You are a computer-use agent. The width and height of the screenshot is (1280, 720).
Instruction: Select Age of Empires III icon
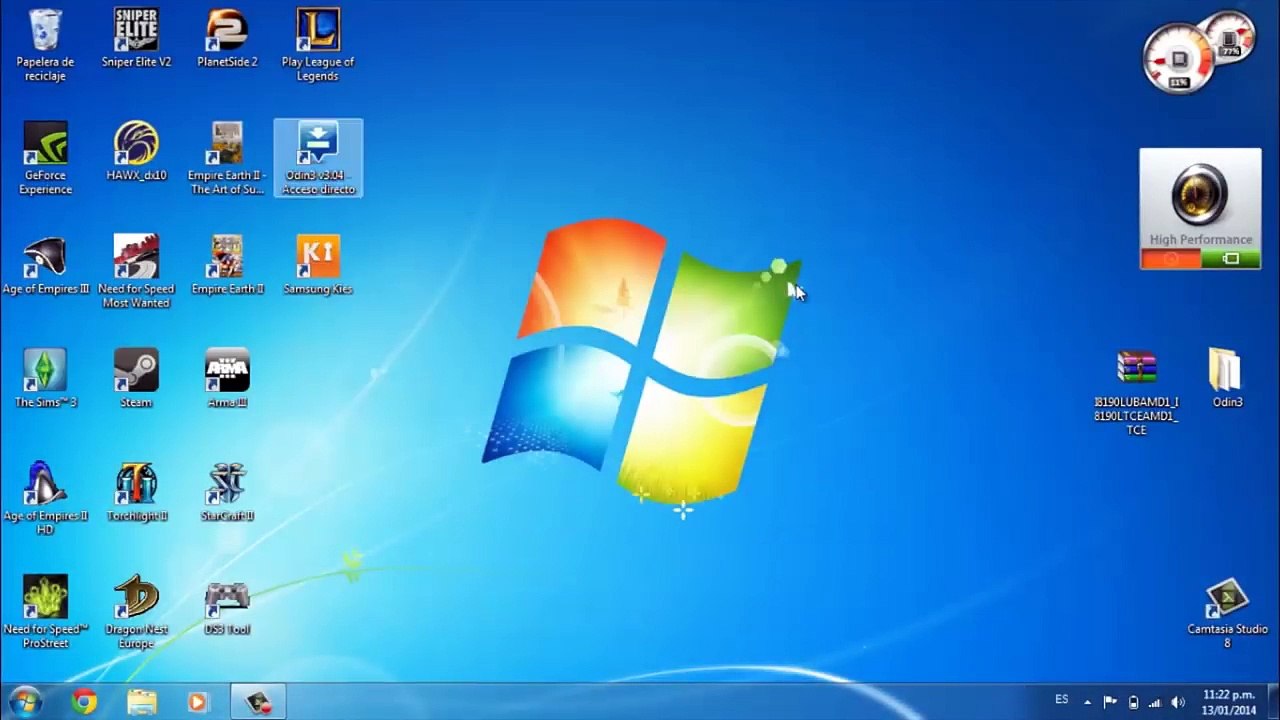[45, 265]
